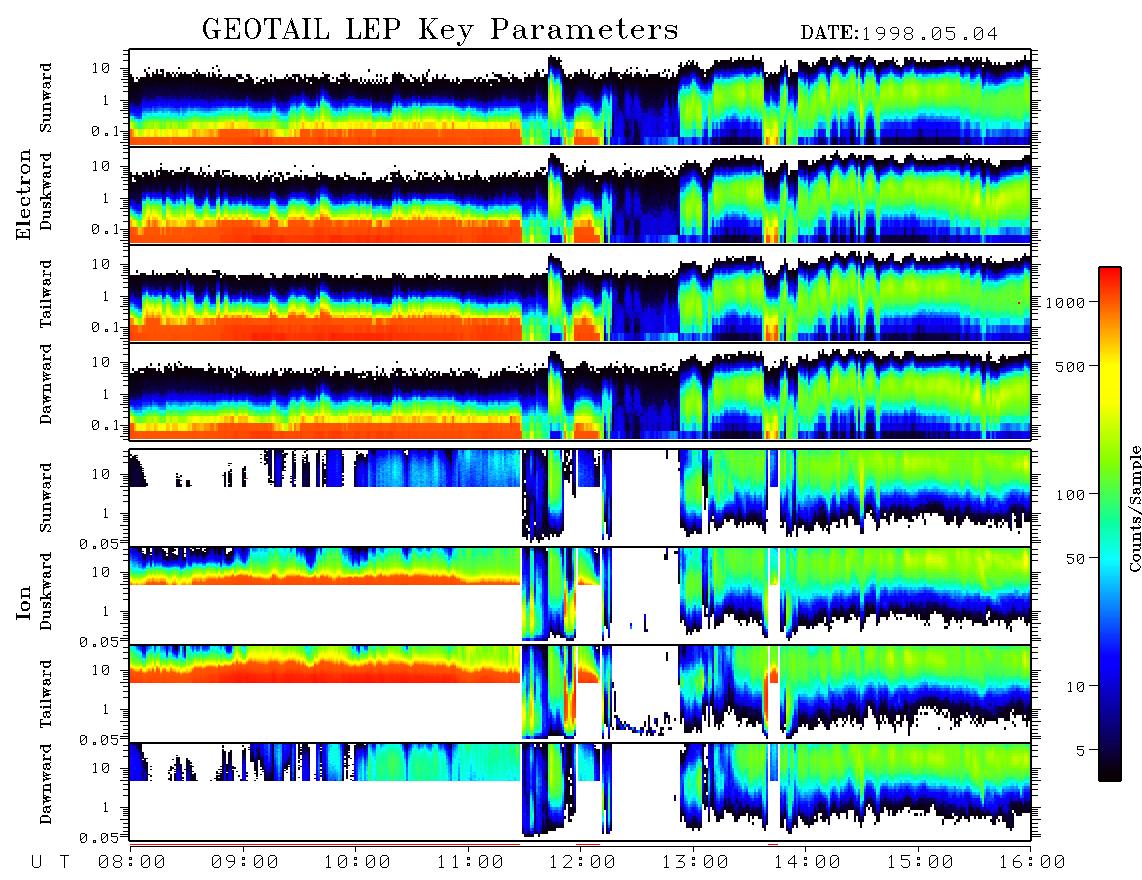Click the 100 colorbar tick label

(x=1070, y=495)
